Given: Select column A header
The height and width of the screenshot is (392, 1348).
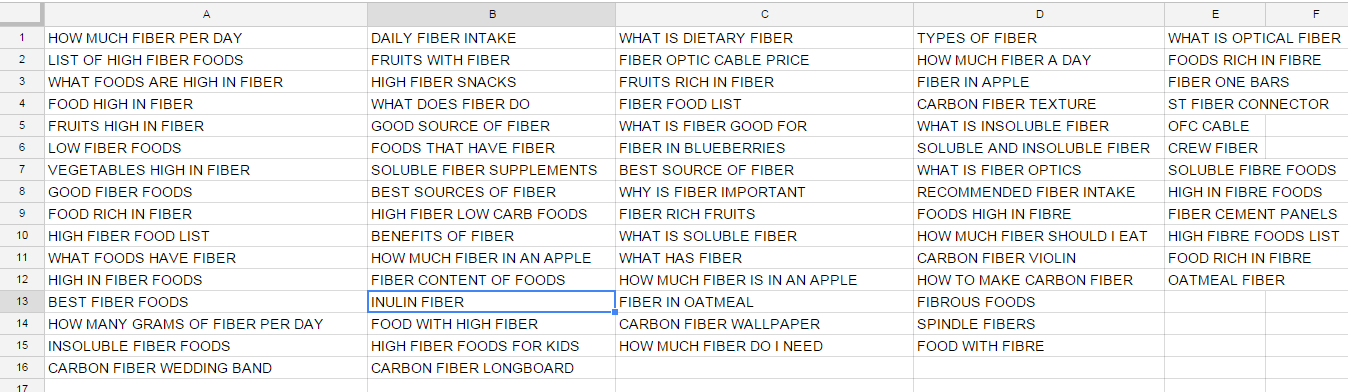Looking at the screenshot, I should point(206,14).
